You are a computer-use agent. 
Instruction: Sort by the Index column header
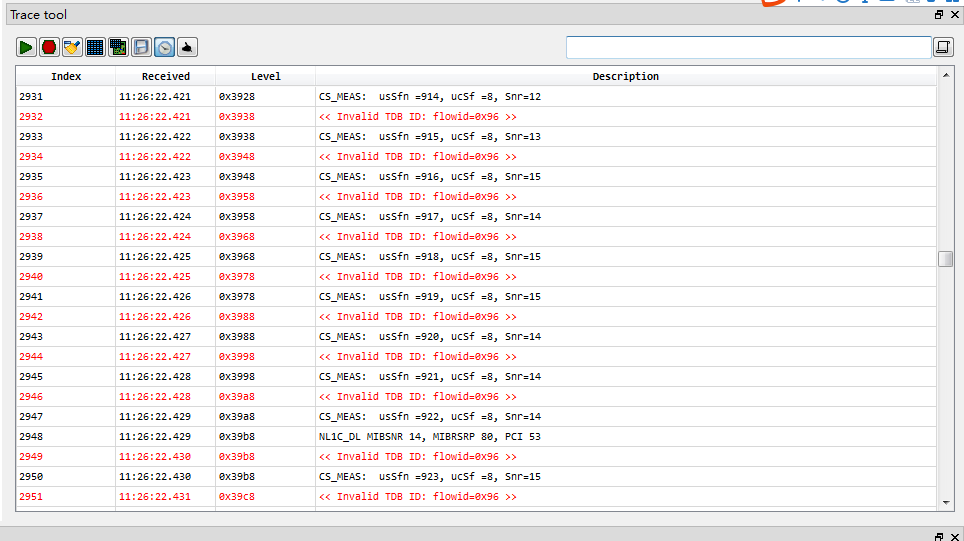tap(66, 76)
